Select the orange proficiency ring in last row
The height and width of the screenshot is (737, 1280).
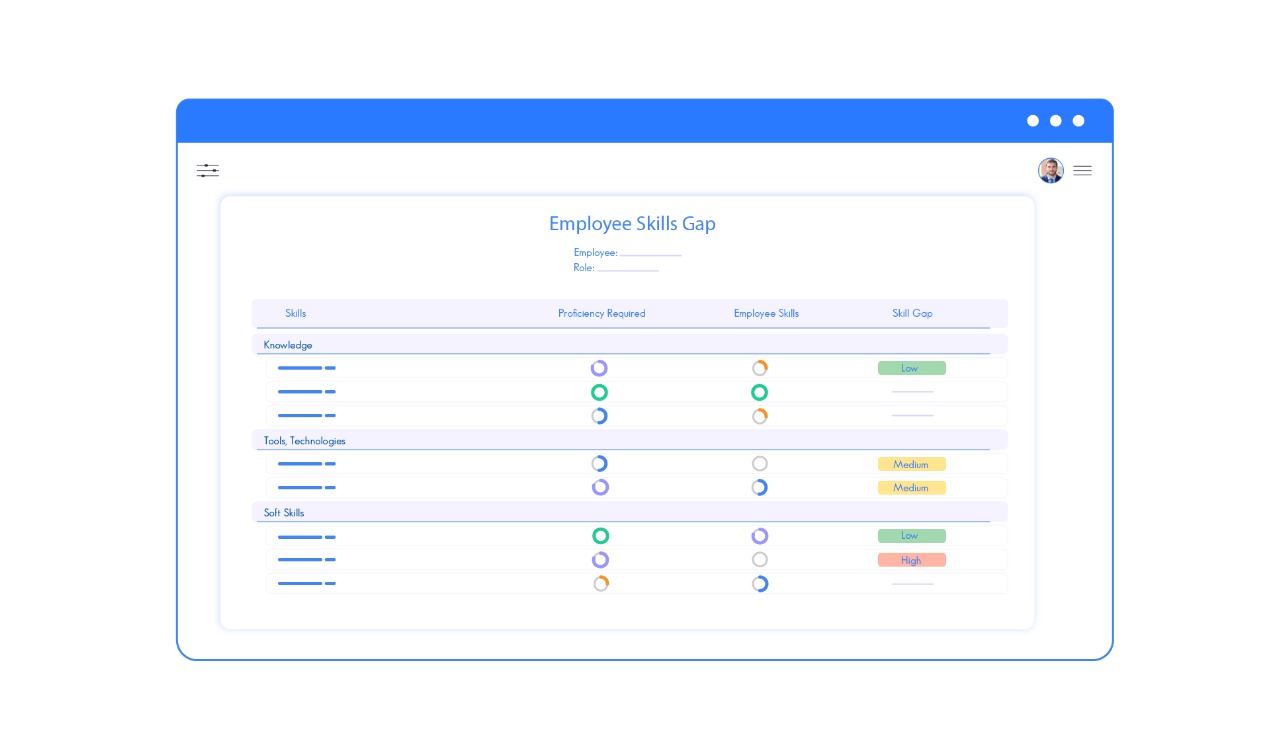click(600, 584)
